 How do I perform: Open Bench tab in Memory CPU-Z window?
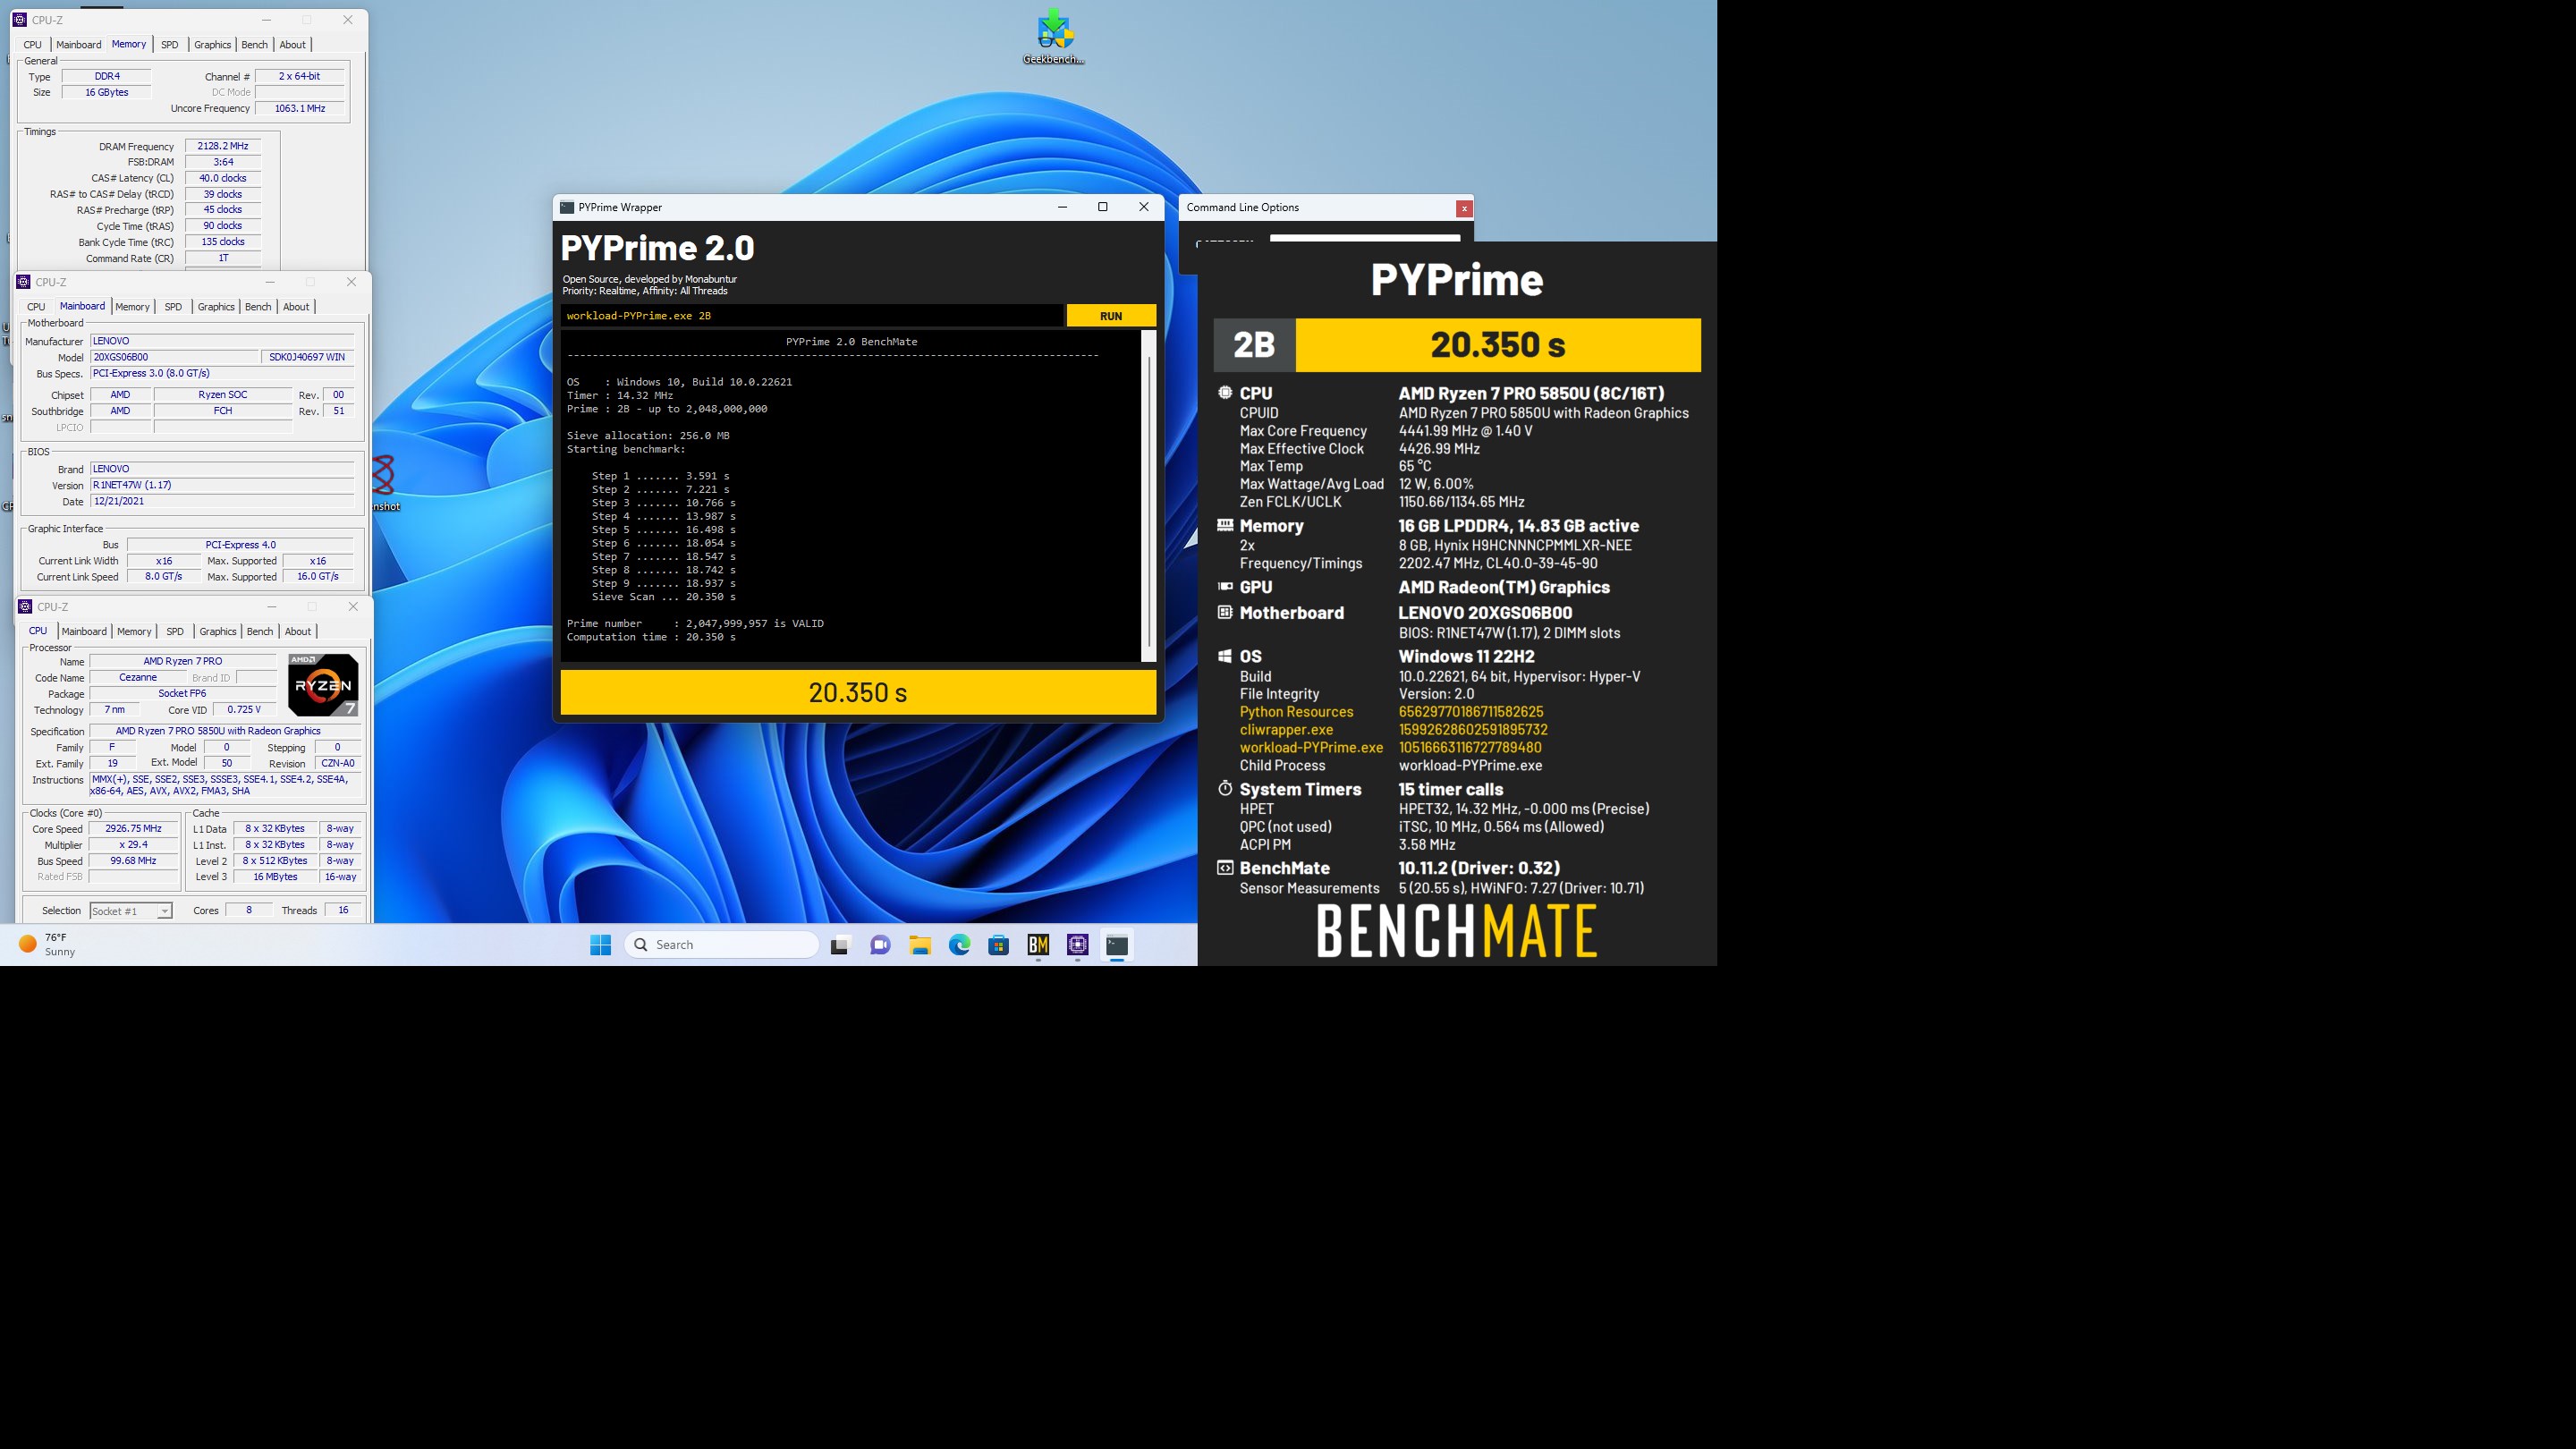pyautogui.click(x=255, y=45)
